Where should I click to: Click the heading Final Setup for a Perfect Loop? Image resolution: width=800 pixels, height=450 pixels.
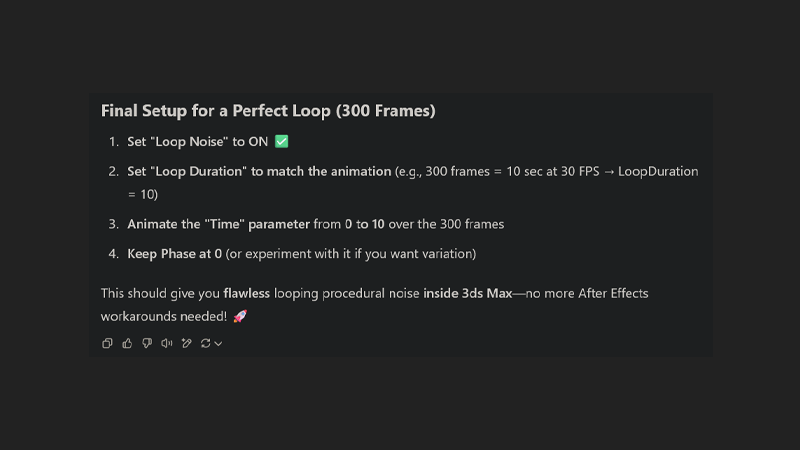coord(268,111)
